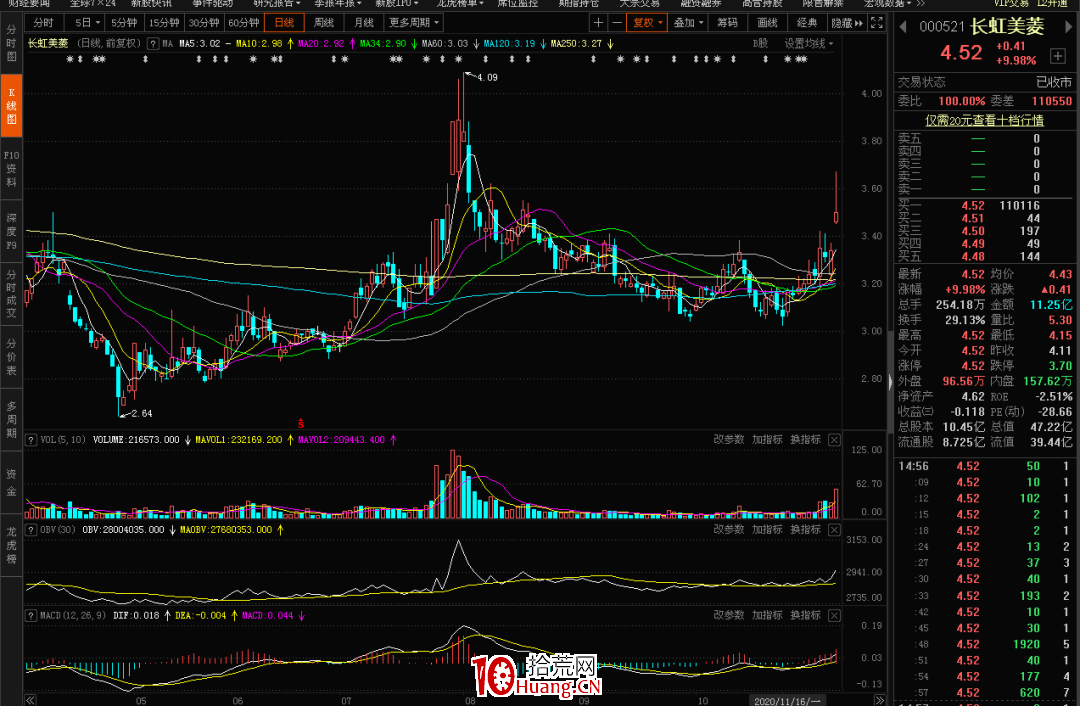Click the 2.64 low price label

[142, 413]
